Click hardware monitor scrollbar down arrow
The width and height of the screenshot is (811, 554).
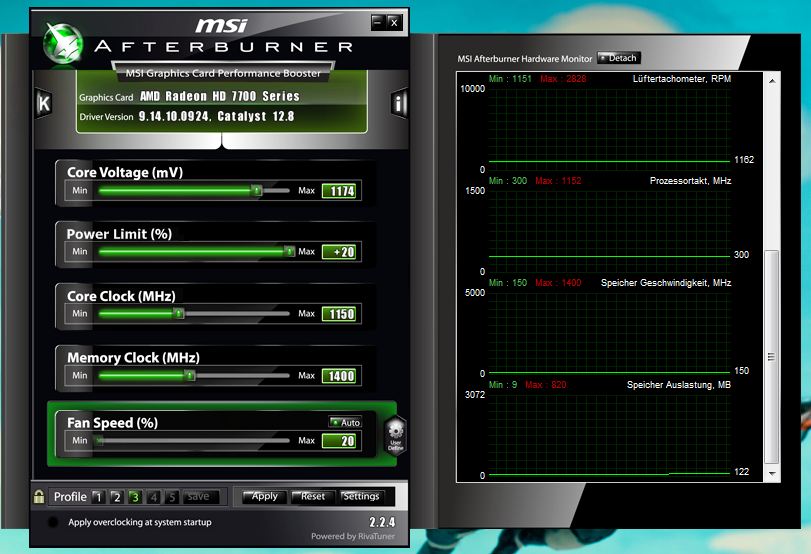772,473
